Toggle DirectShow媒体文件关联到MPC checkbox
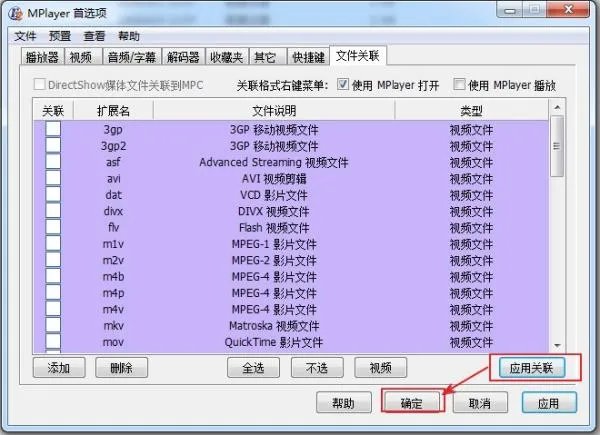The width and height of the screenshot is (600, 435). 39,85
